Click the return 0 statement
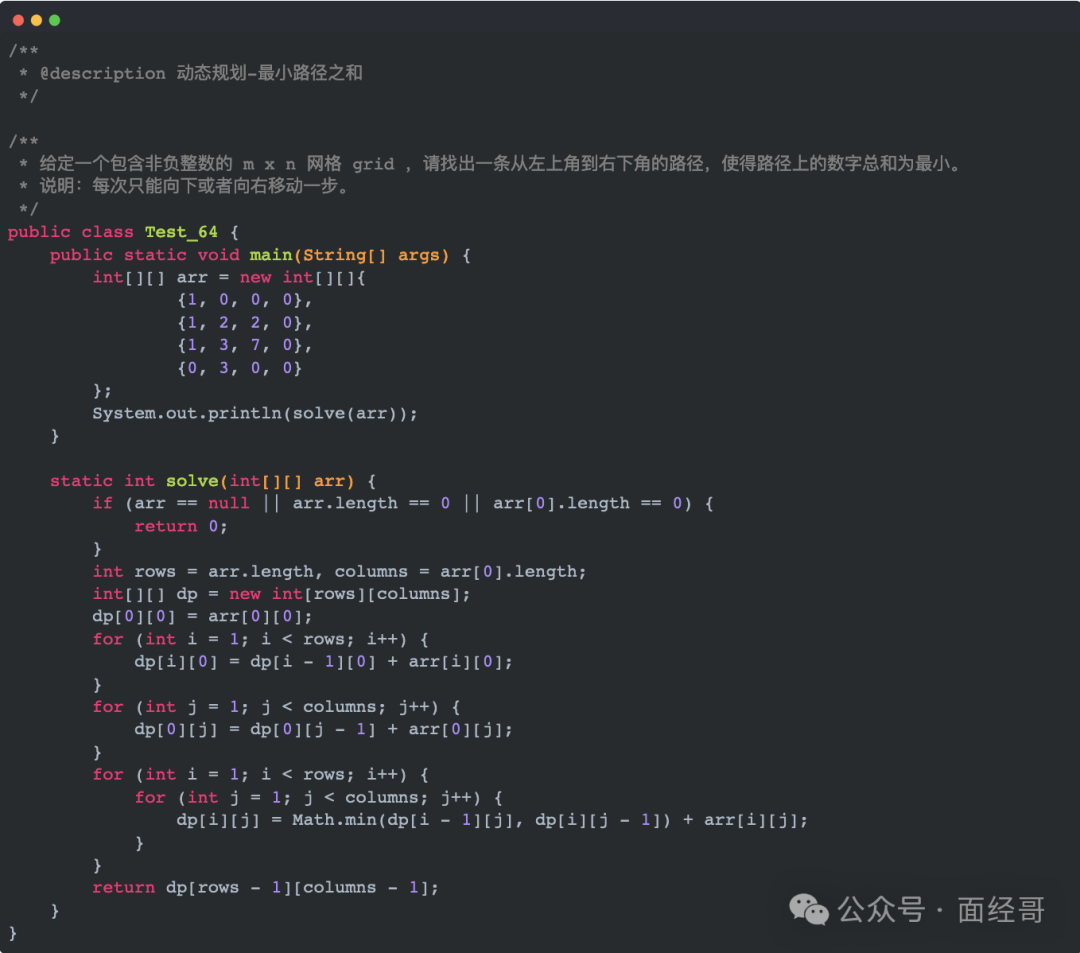Screen dimensions: 1080x953 coord(180,526)
